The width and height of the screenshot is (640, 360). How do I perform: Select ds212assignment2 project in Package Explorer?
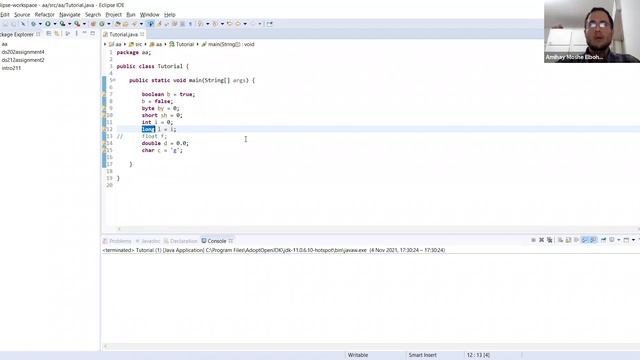click(23, 60)
